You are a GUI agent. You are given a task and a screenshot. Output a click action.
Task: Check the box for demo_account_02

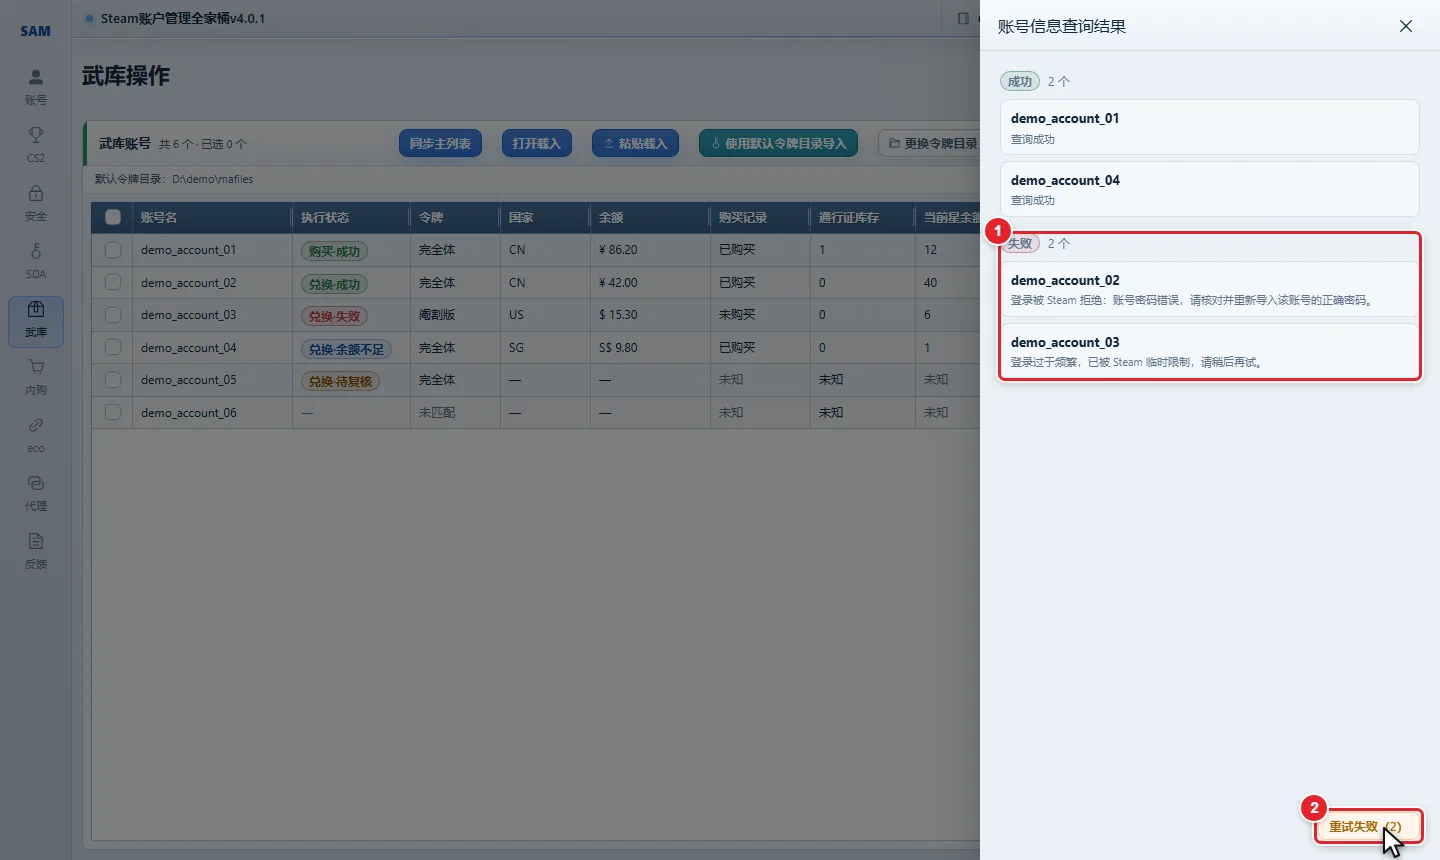113,283
